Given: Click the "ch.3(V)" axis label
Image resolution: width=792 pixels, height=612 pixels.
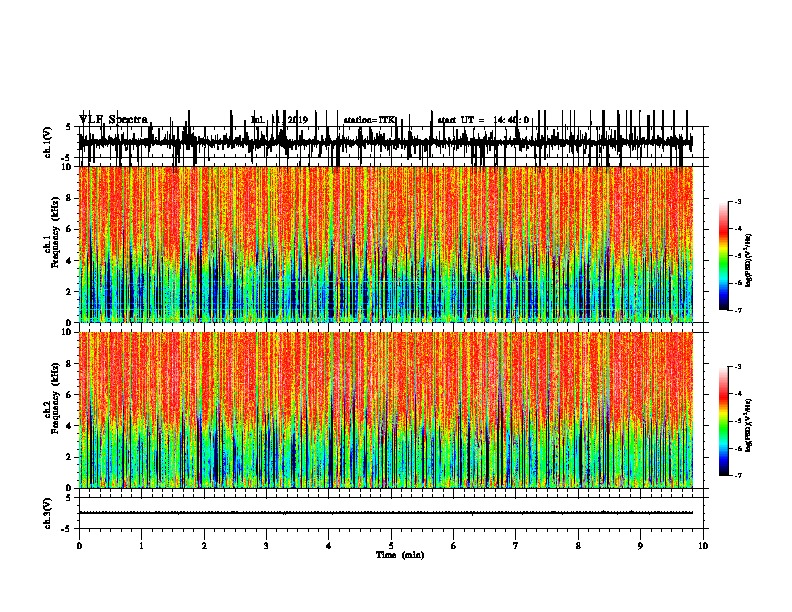Looking at the screenshot, I should pyautogui.click(x=47, y=513).
